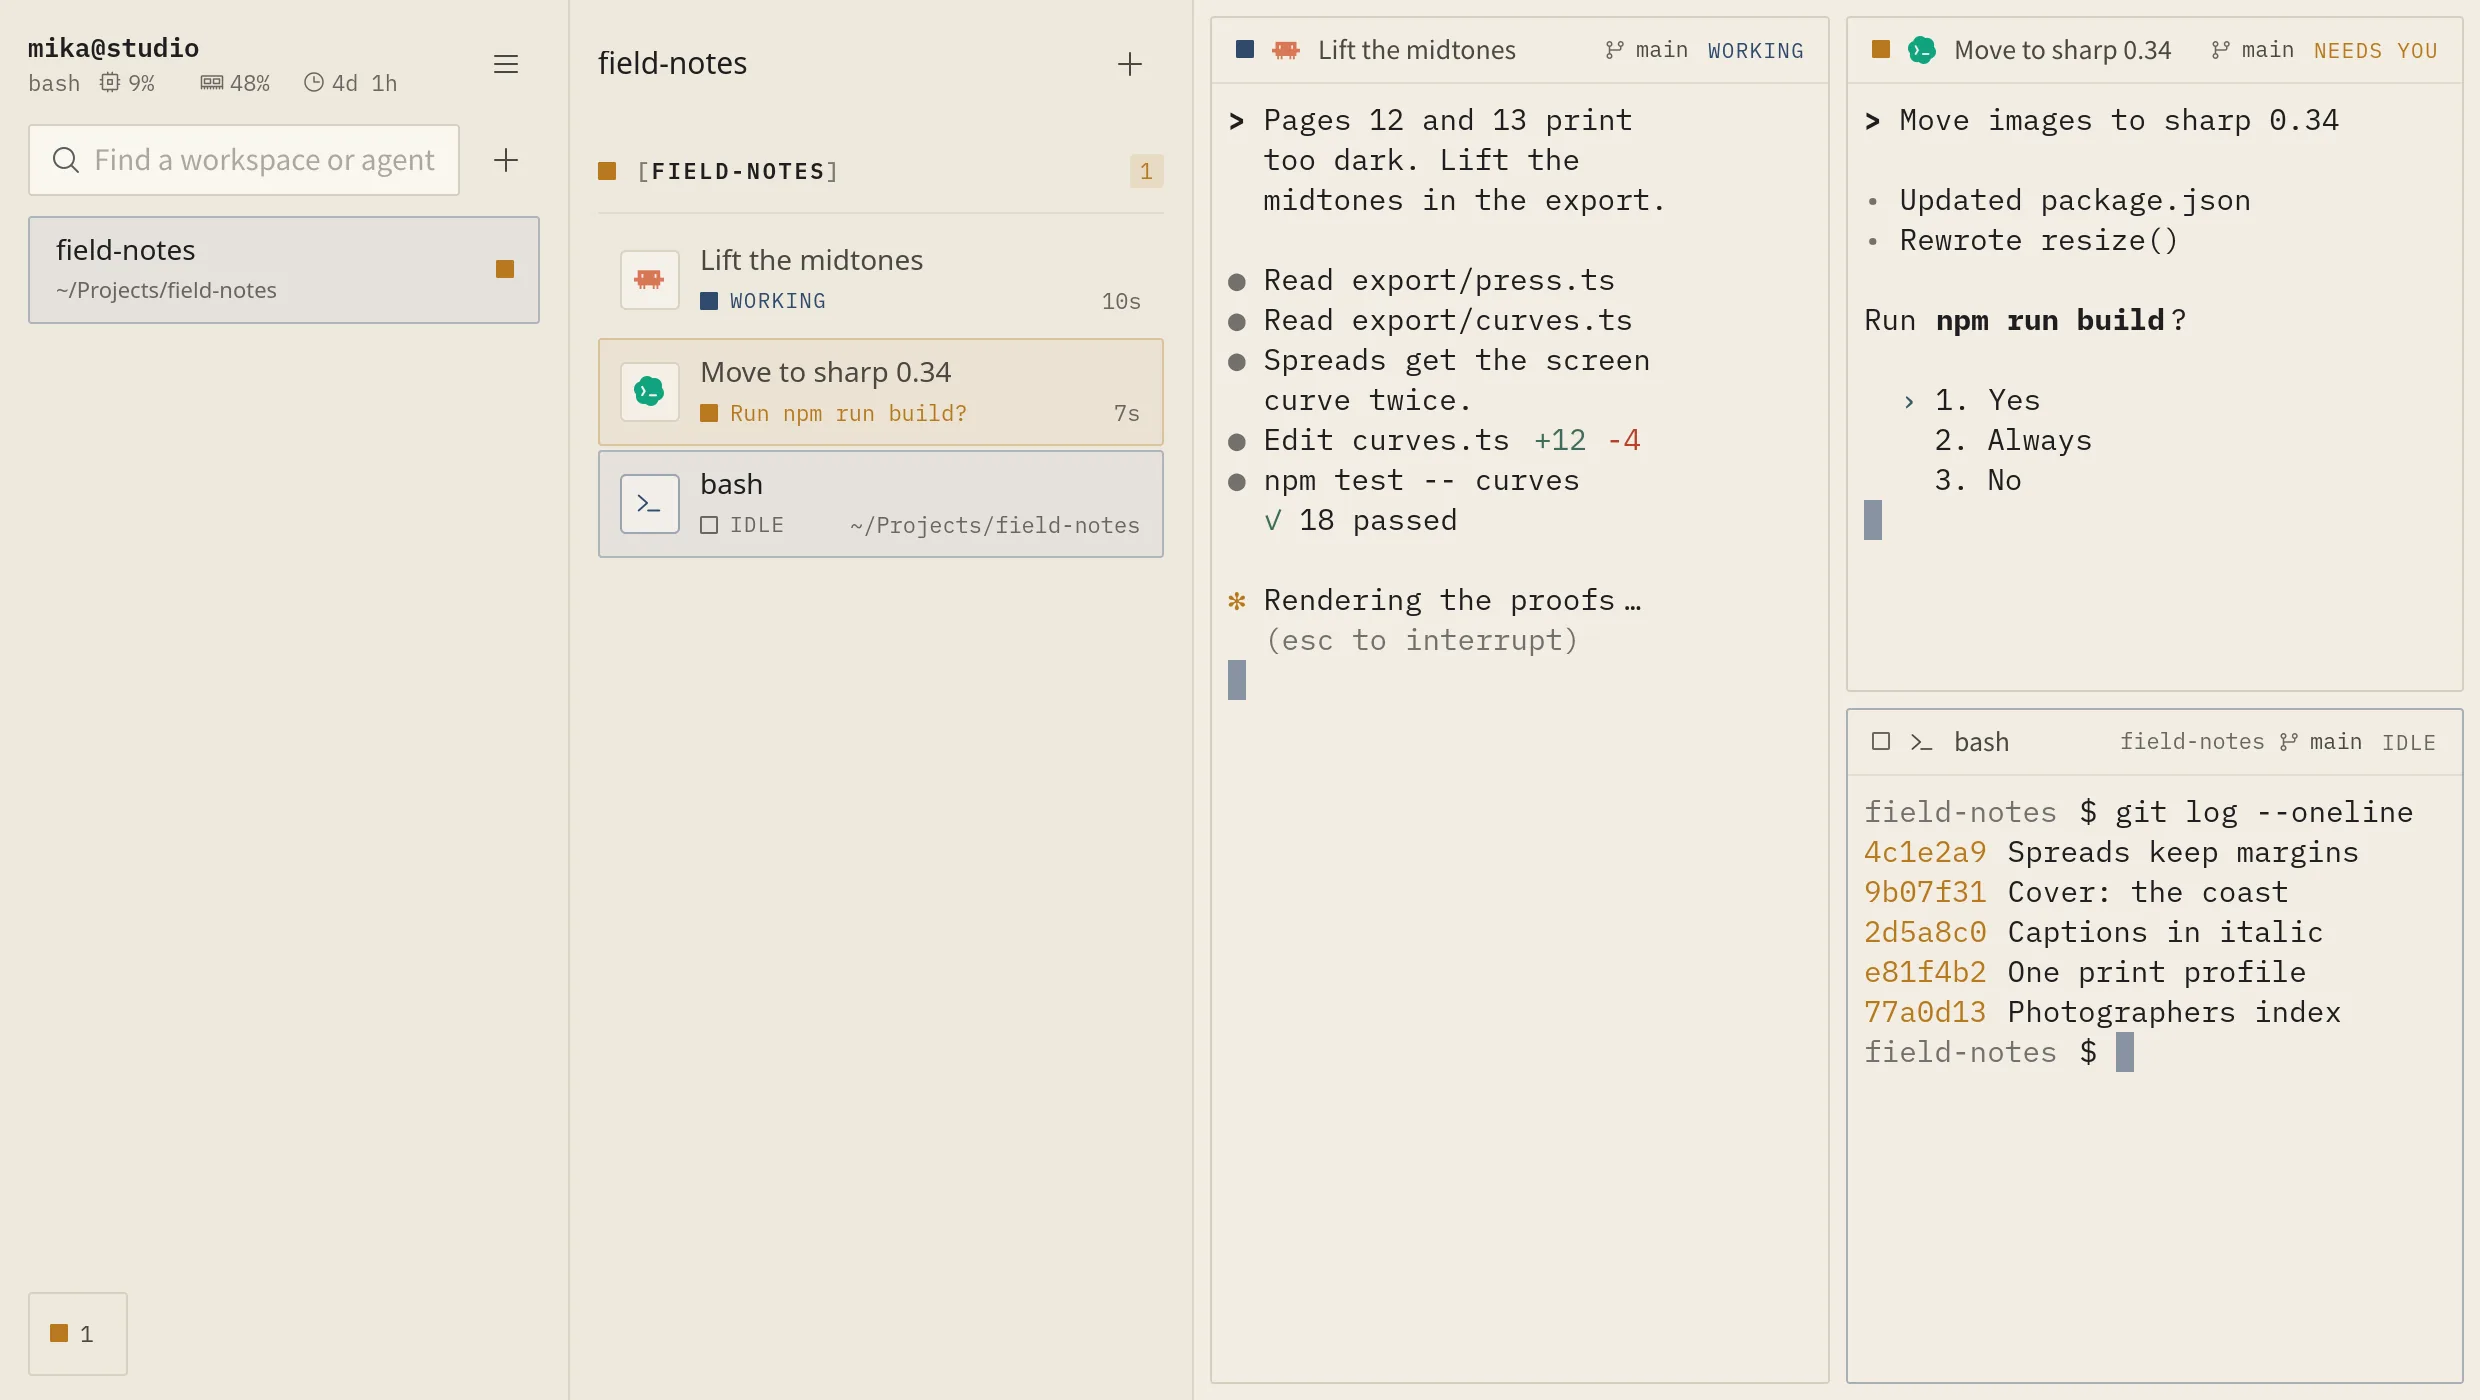This screenshot has width=2480, height=1400.
Task: Click the plus icon next to the search field
Action: (x=506, y=160)
